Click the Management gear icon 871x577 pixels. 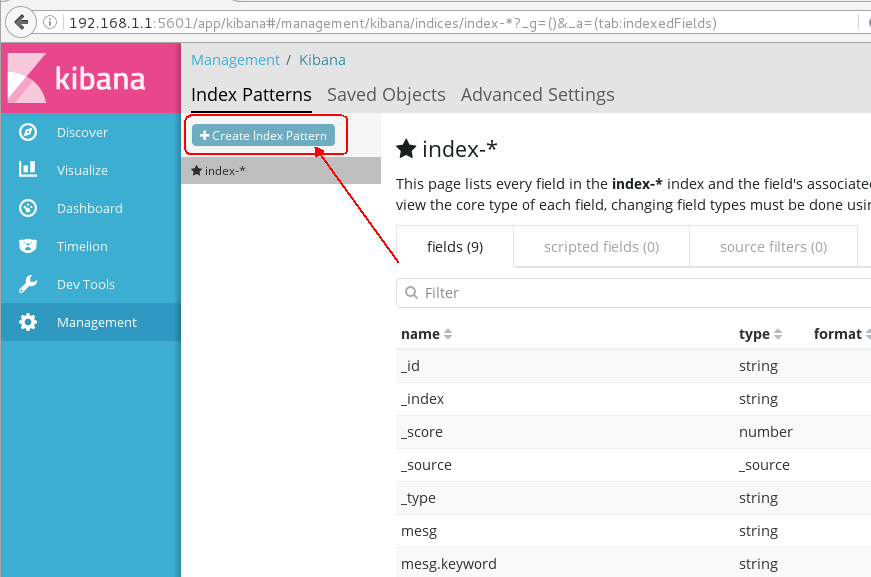[x=28, y=322]
